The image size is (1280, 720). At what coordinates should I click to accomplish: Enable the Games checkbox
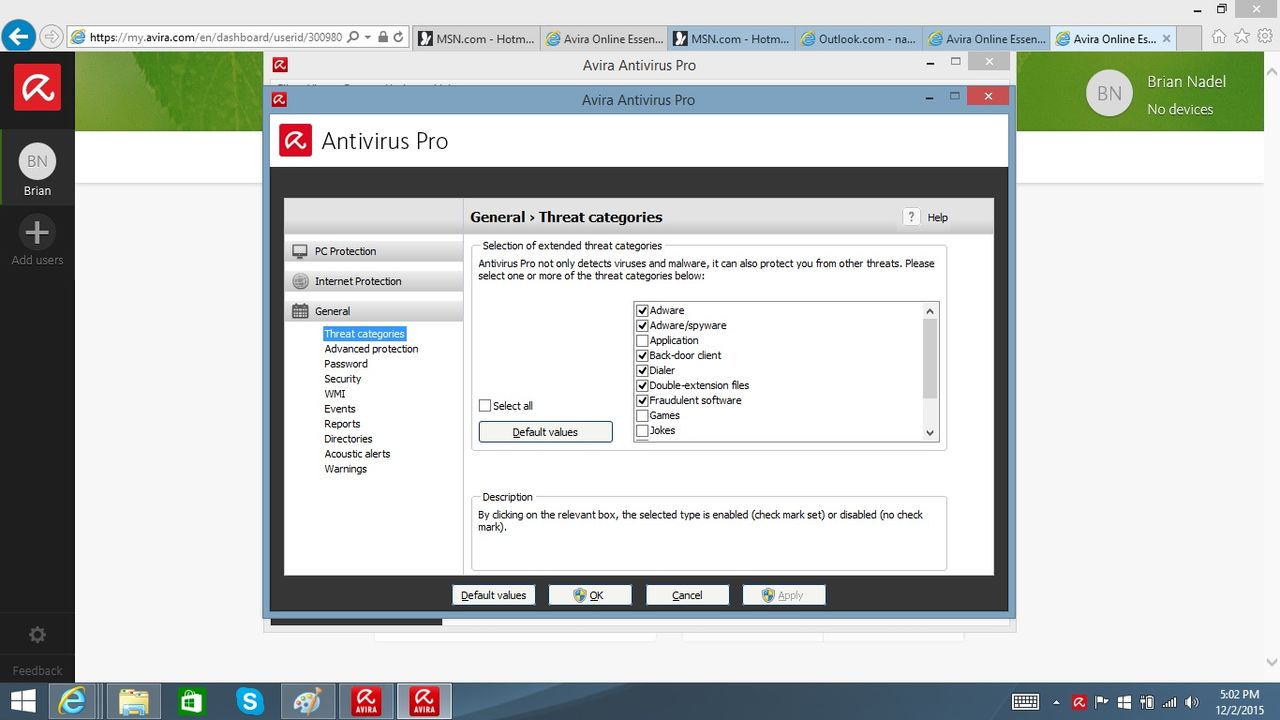(x=643, y=416)
